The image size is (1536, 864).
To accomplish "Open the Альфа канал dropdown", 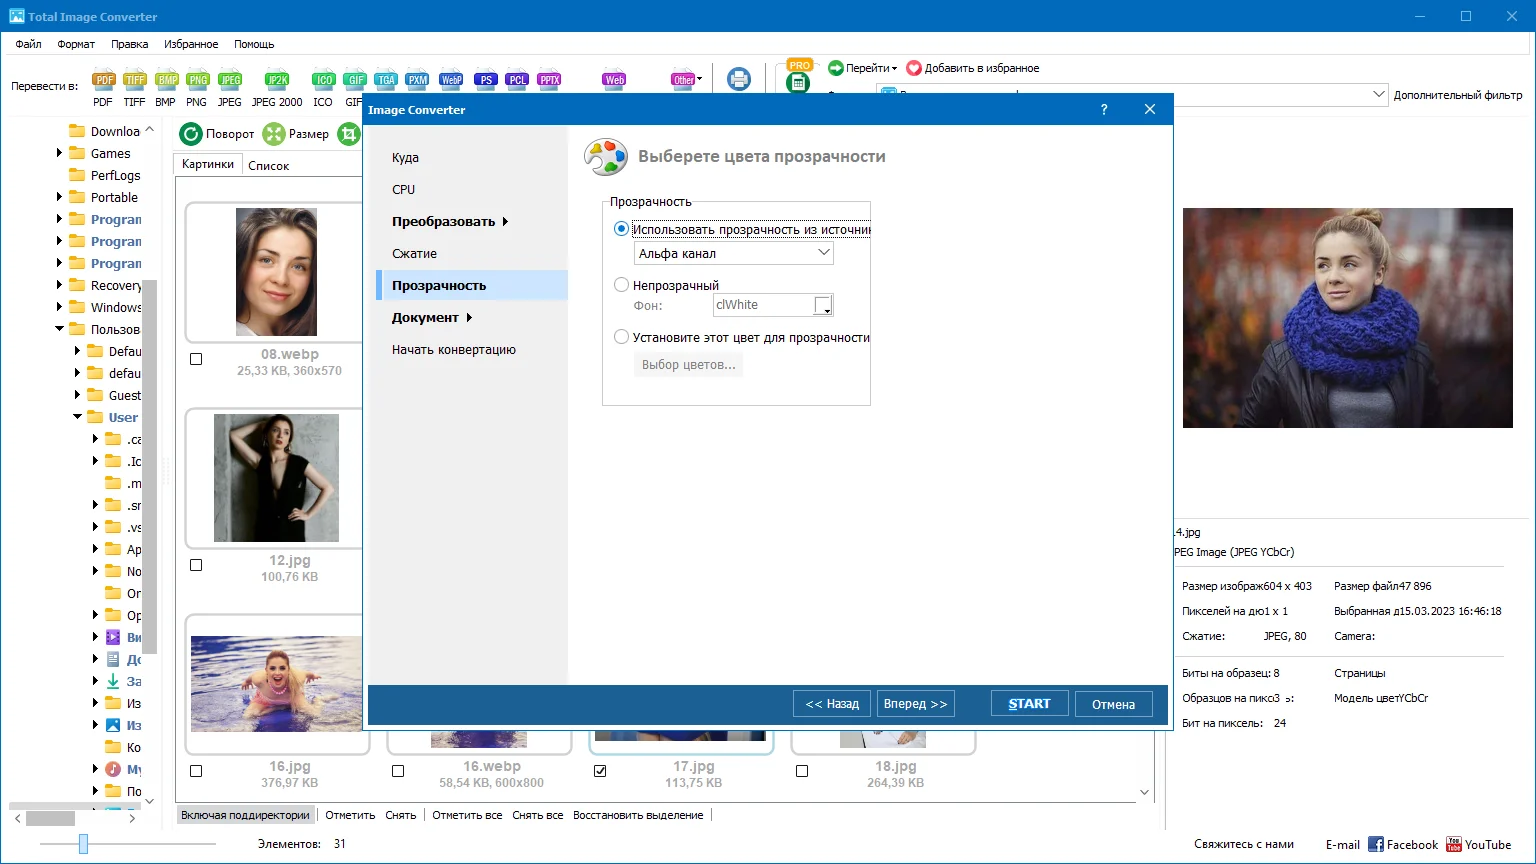I will 734,253.
